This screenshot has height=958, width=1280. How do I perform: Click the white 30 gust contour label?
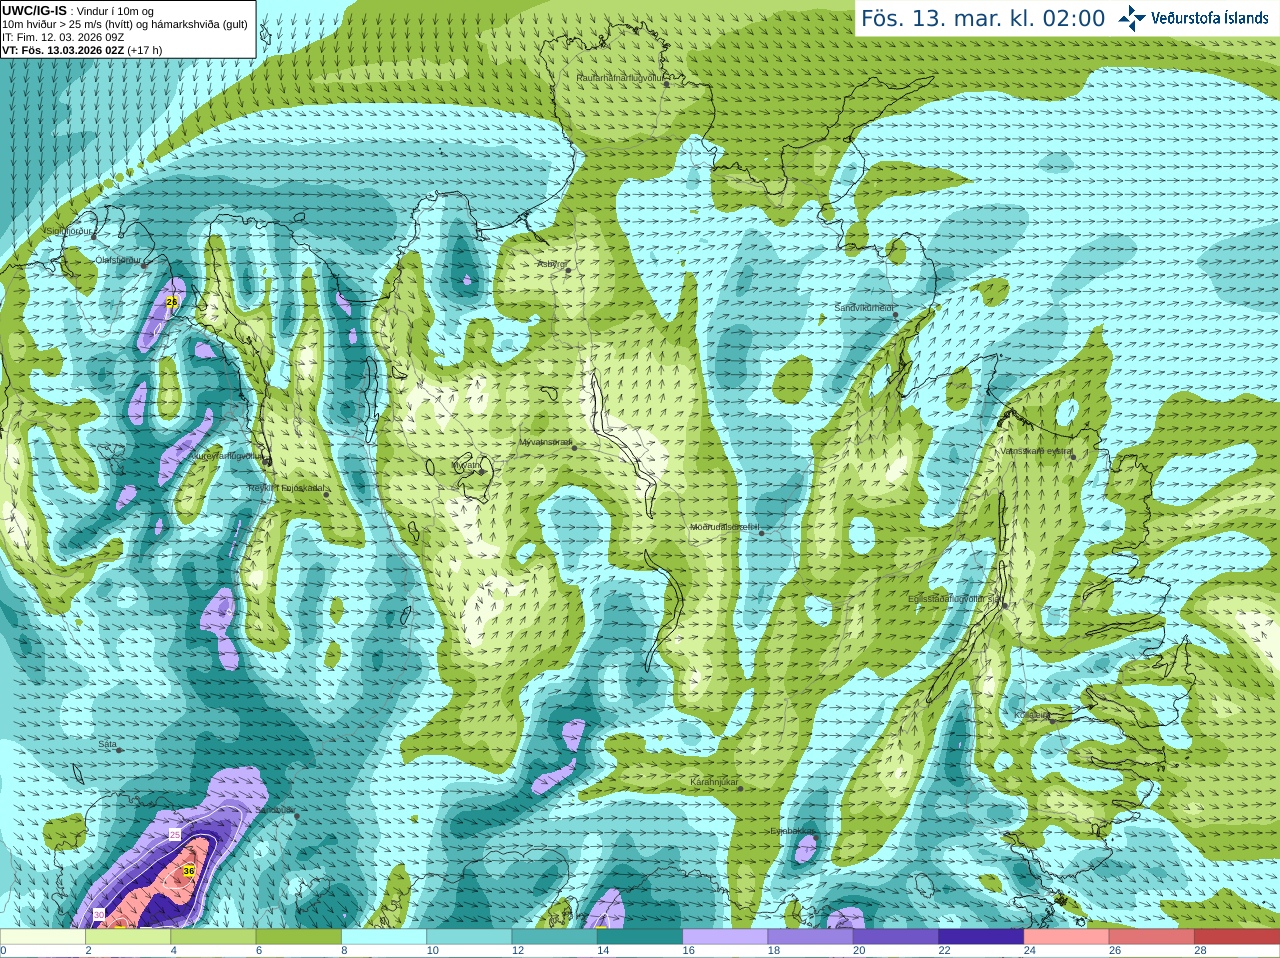pos(99,914)
